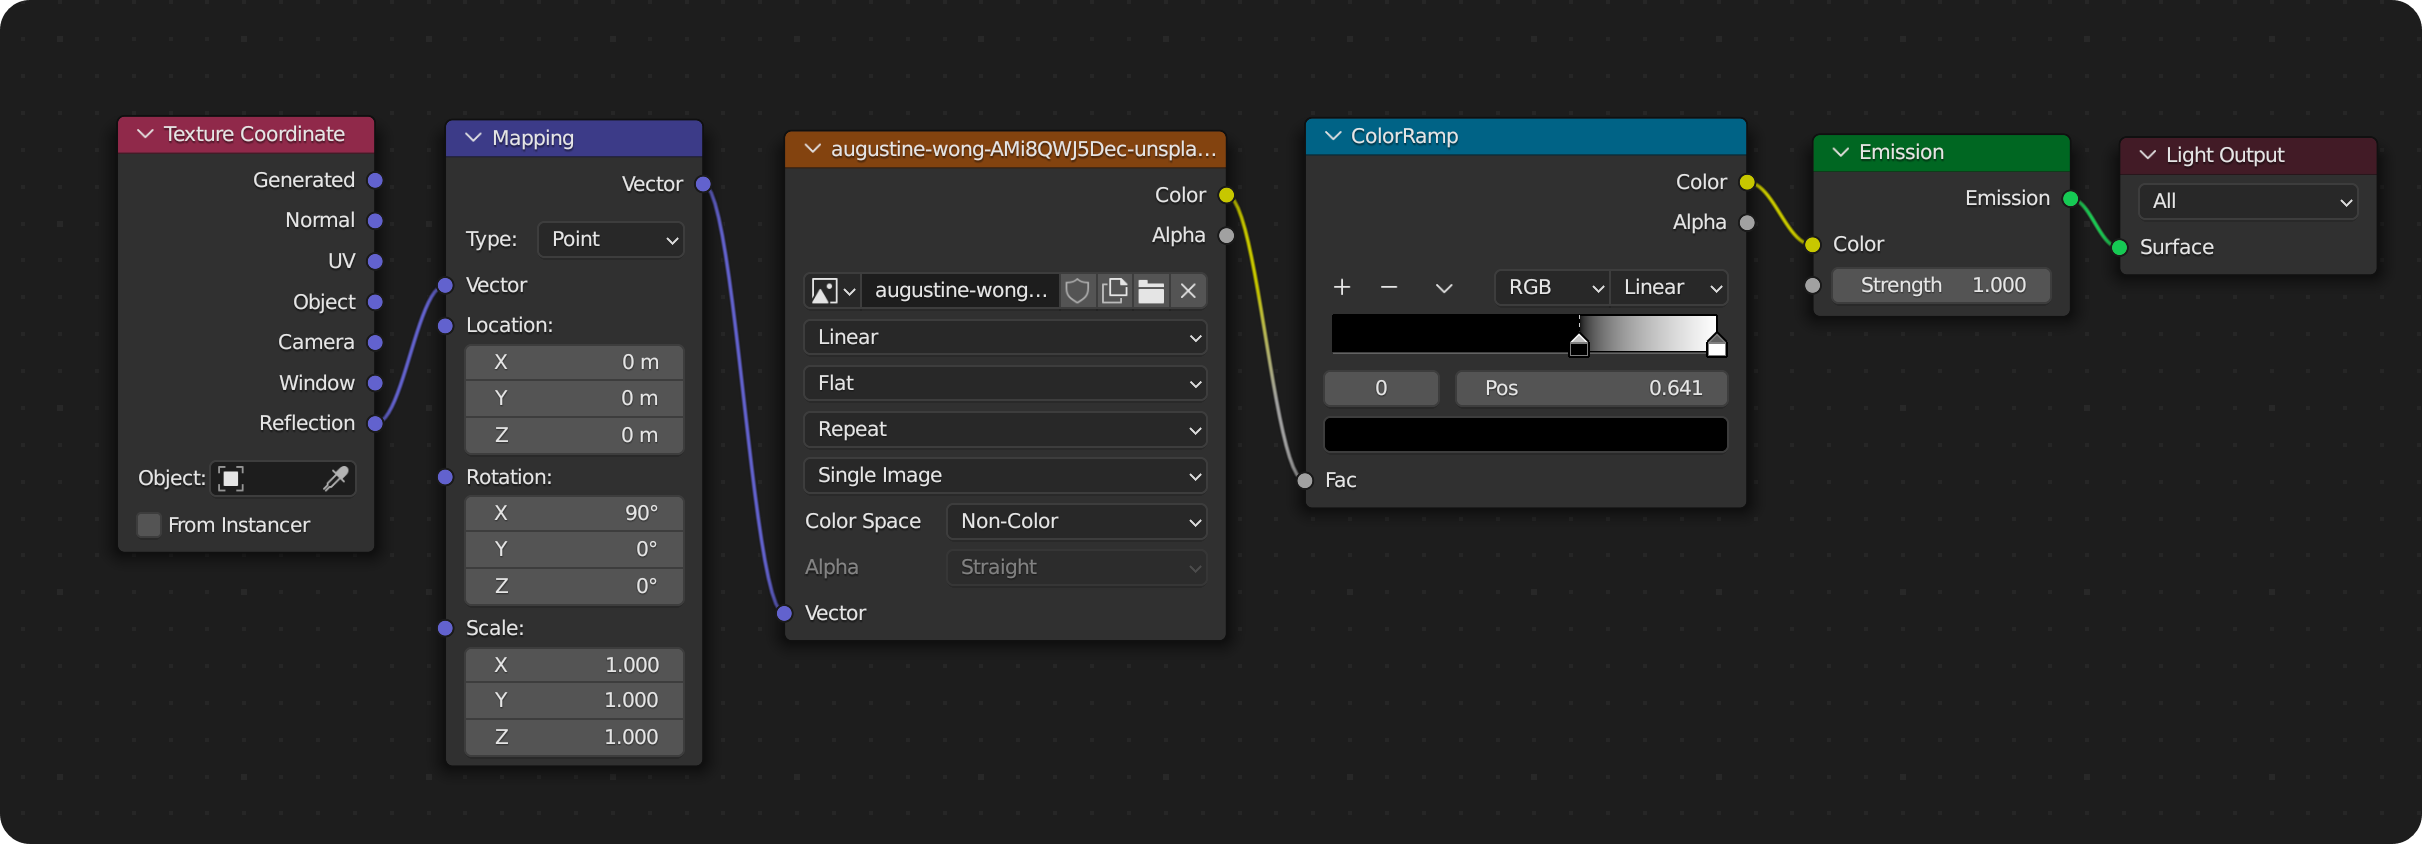The width and height of the screenshot is (2422, 844).
Task: Click the Reflection output socket
Action: coord(375,423)
